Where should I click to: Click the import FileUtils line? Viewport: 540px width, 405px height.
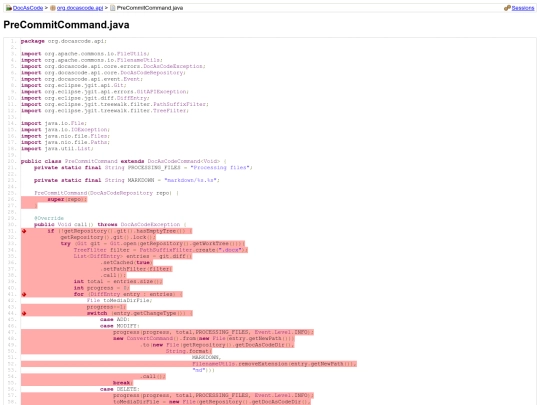point(85,54)
